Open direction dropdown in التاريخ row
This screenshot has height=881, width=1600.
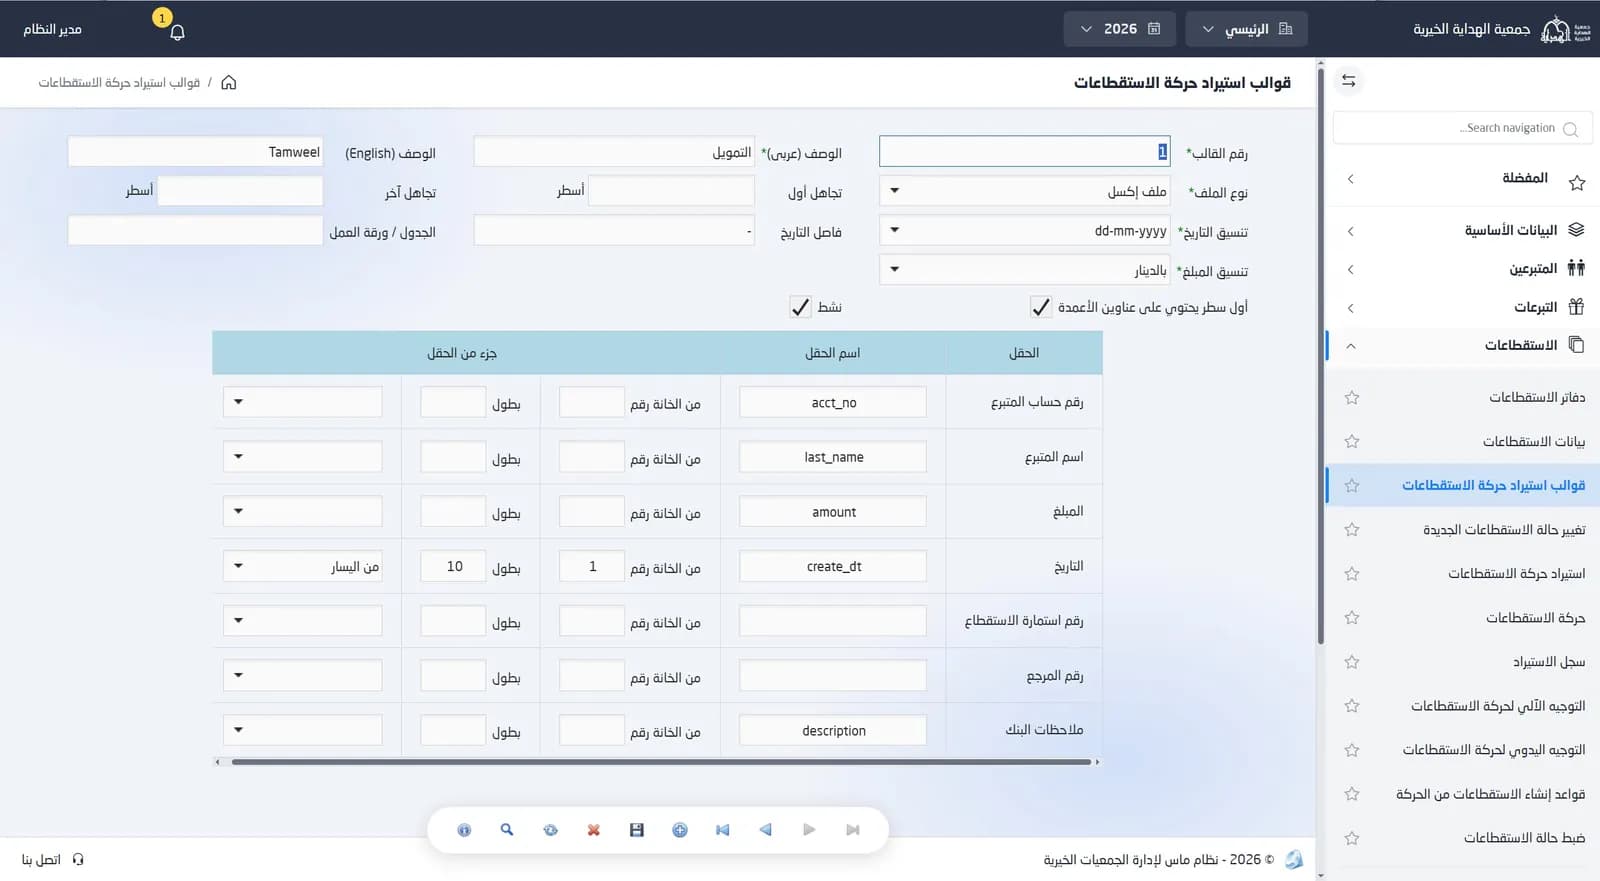303,566
